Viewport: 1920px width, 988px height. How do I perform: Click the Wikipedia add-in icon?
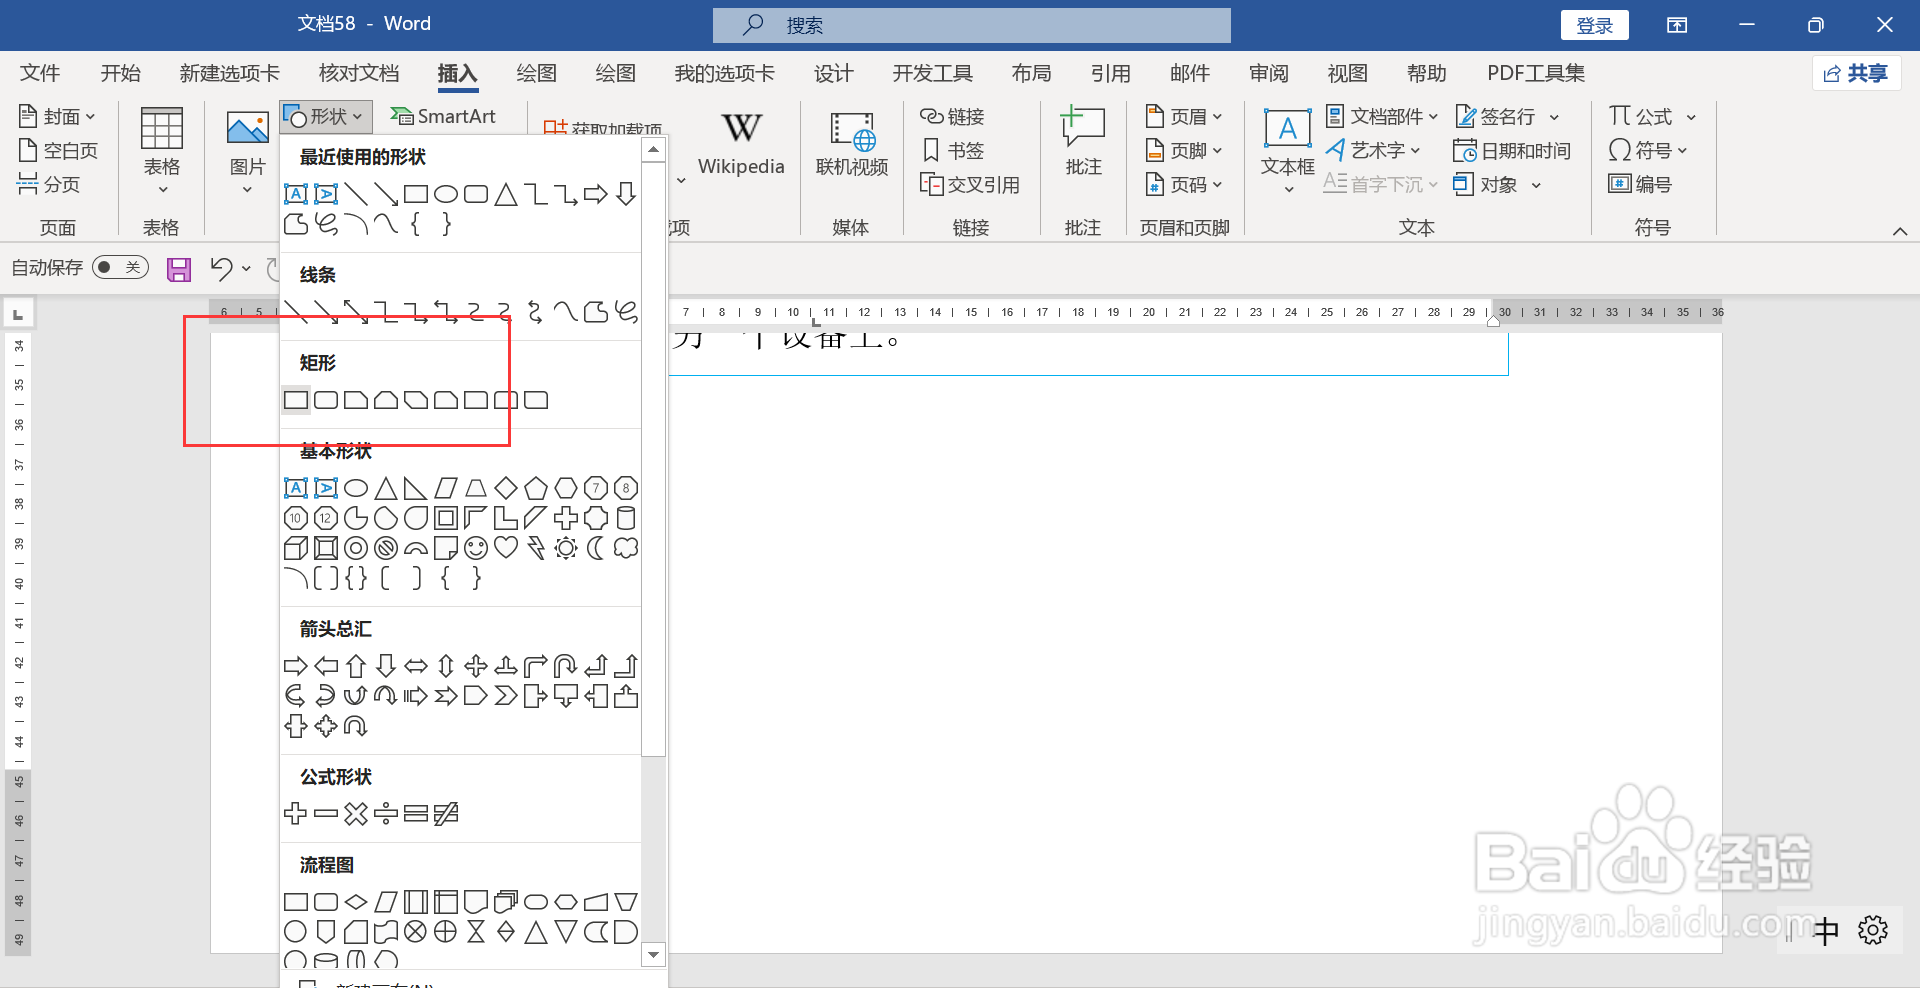(x=741, y=145)
